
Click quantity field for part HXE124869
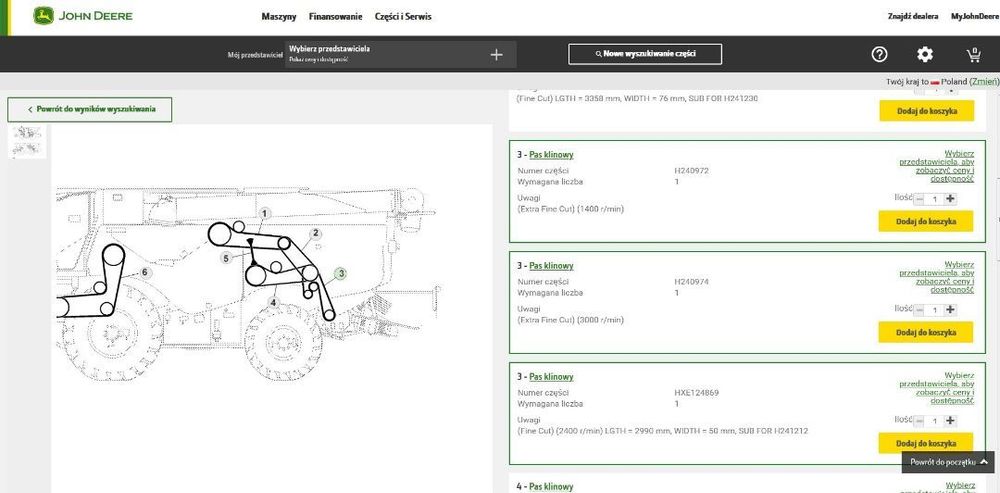[935, 421]
